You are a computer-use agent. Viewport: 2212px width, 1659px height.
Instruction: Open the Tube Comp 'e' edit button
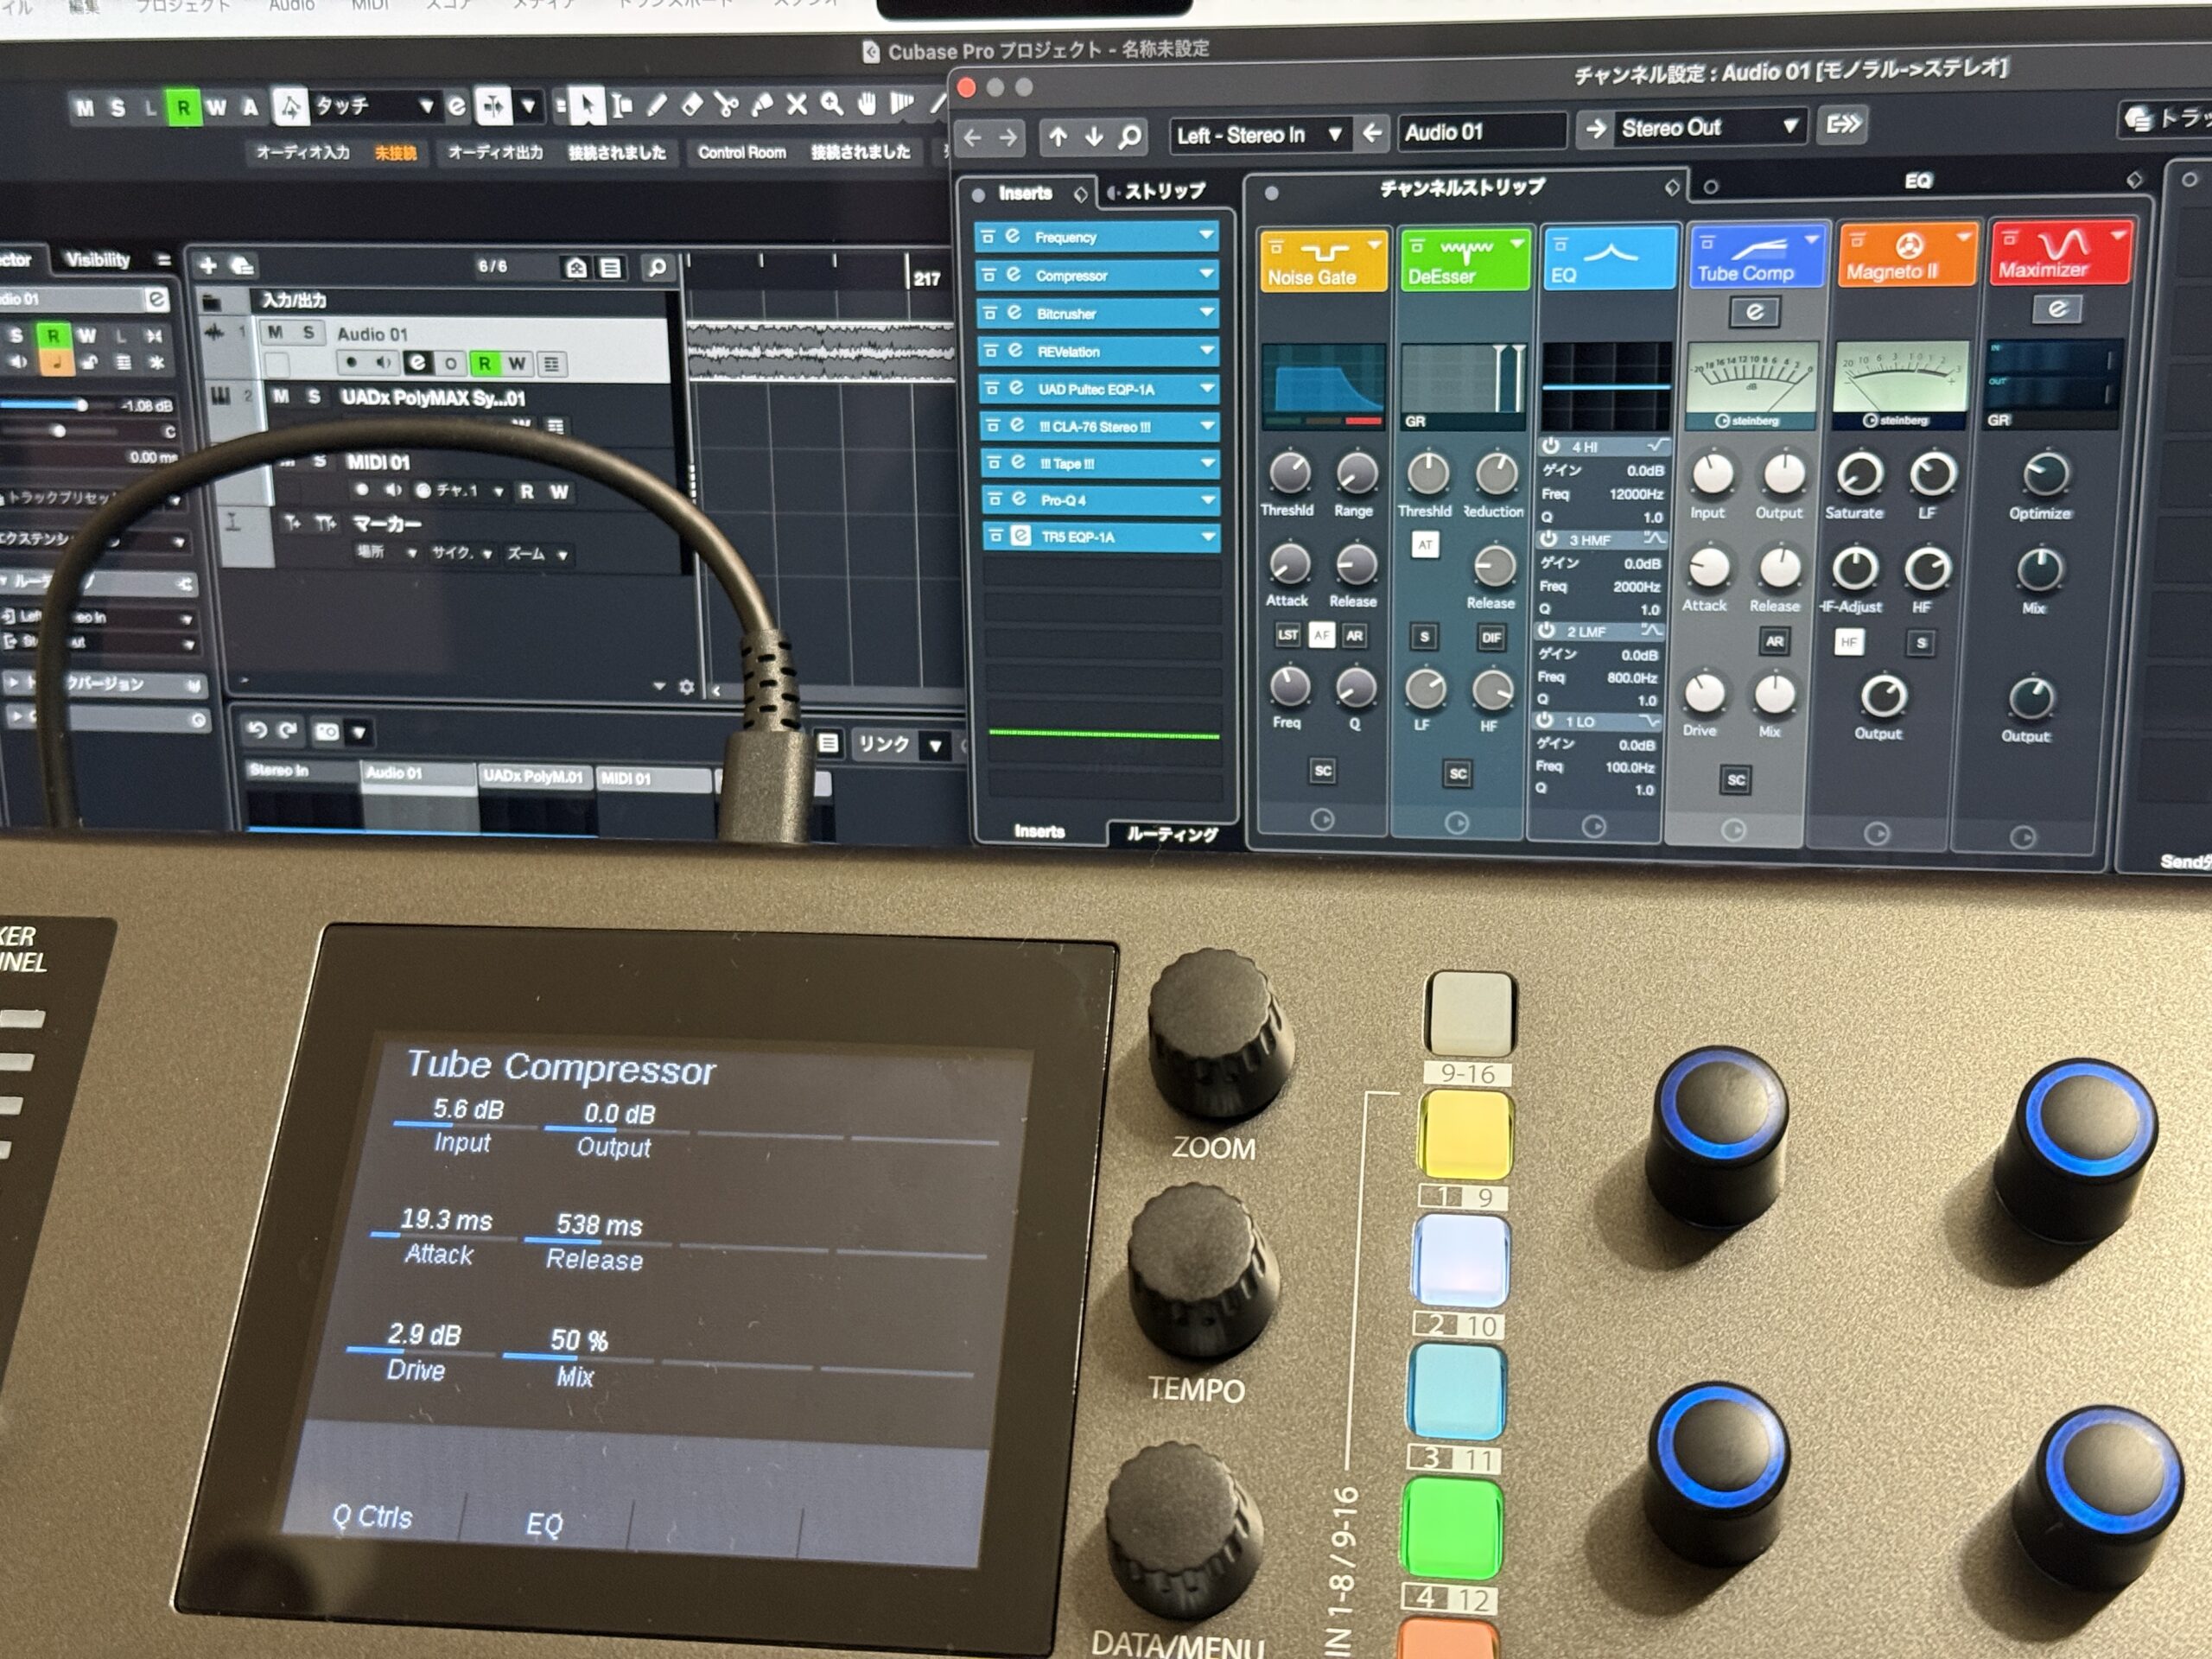point(1754,312)
